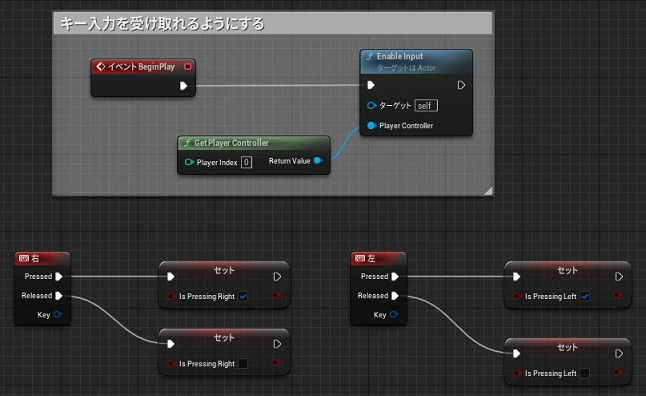This screenshot has width=646, height=396.
Task: Select the comment box title キー入力を受け取れるようにする
Action: click(x=162, y=24)
